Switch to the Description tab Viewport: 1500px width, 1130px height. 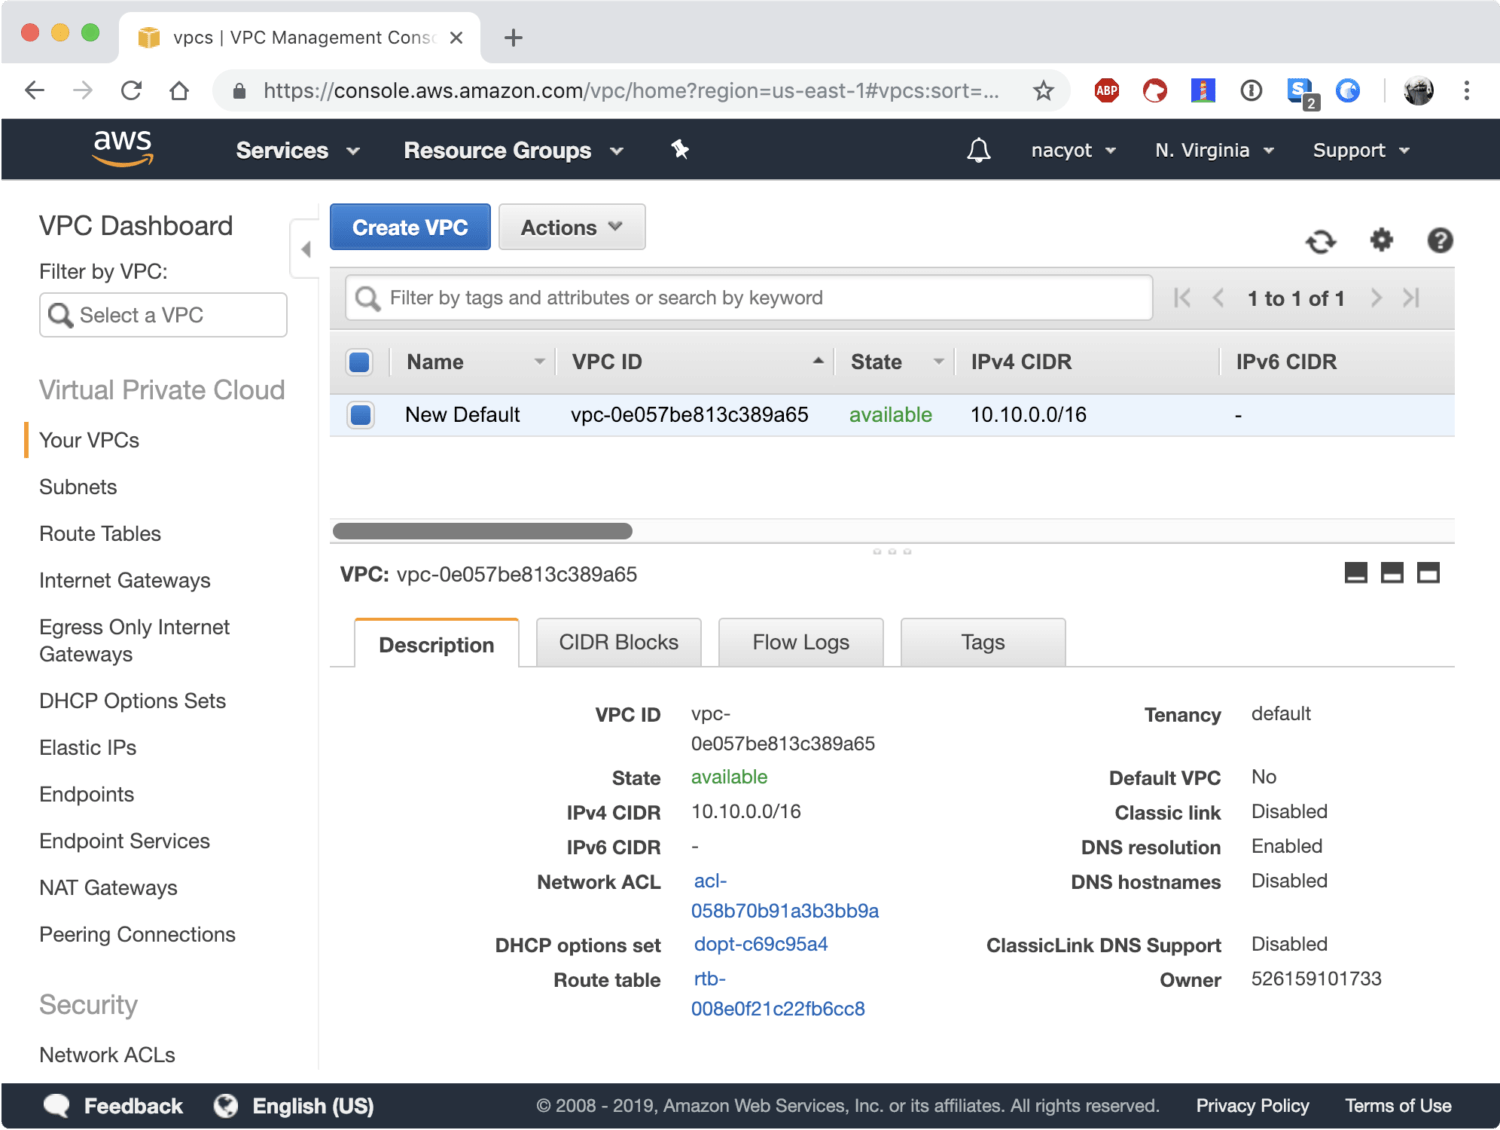click(x=437, y=644)
